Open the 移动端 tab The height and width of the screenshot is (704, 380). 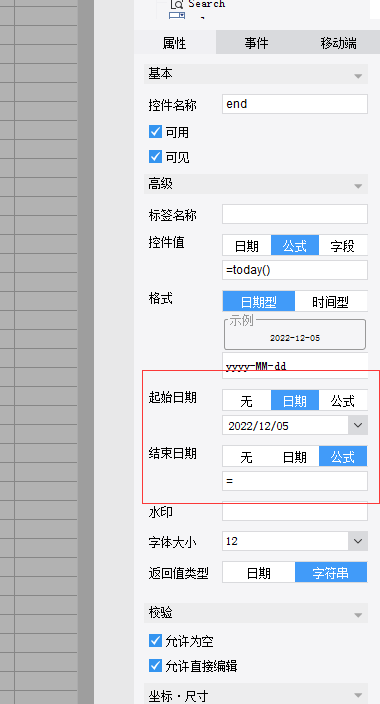pyautogui.click(x=338, y=43)
